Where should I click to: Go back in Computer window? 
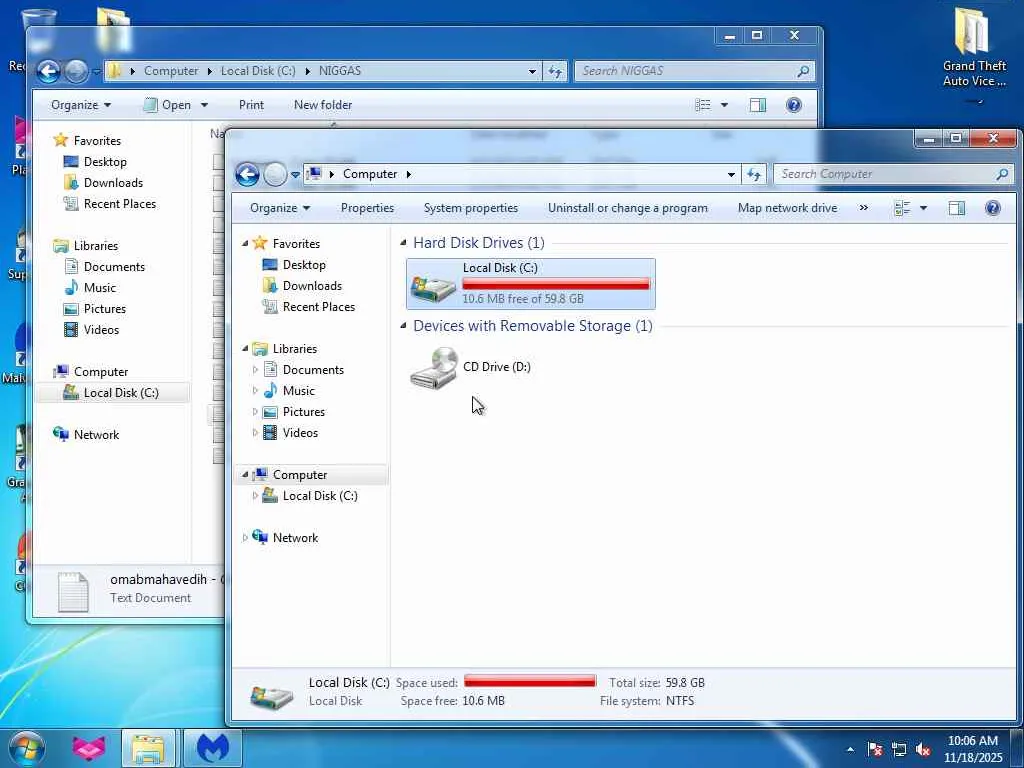(247, 174)
